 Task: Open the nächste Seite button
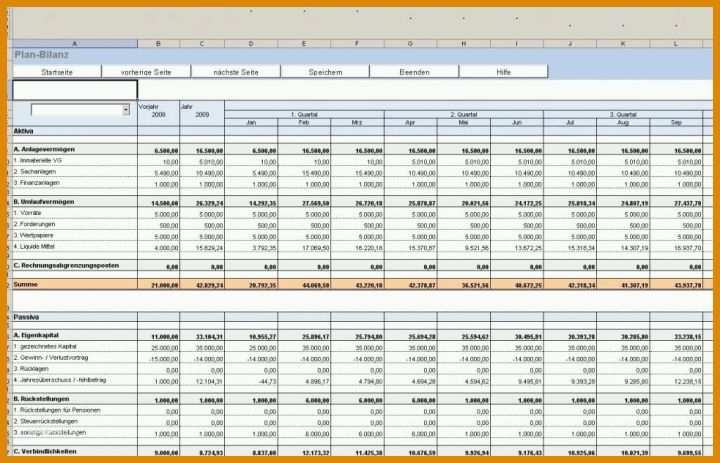236,72
